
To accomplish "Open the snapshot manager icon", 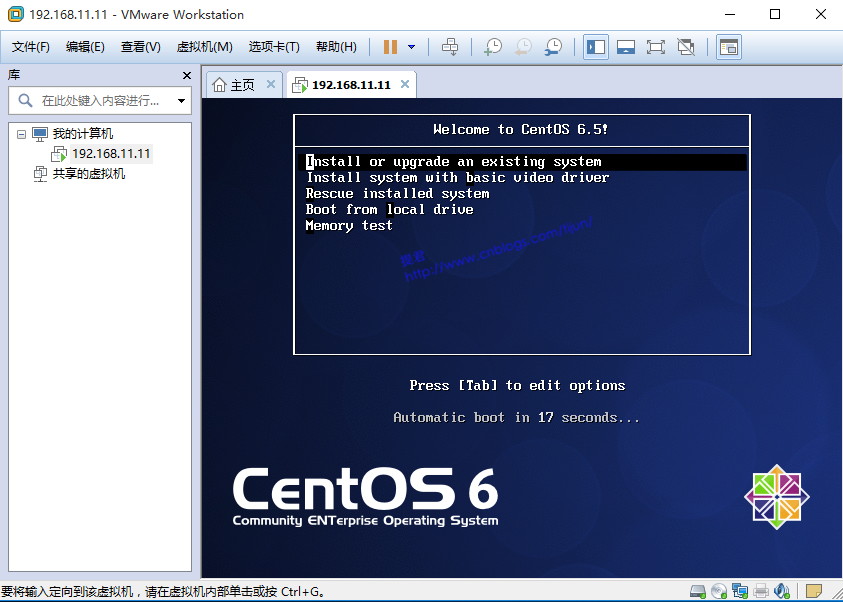I will (553, 47).
